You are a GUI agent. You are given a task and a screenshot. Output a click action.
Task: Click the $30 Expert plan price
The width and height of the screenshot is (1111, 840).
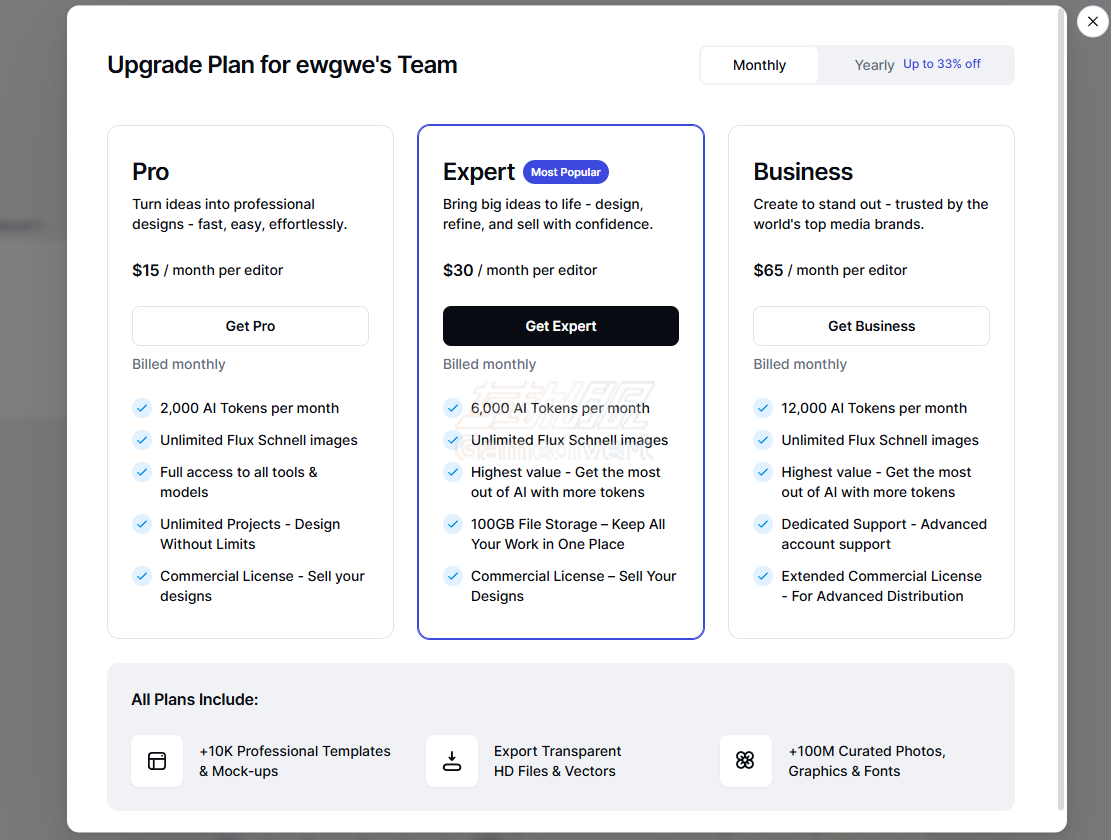tap(458, 270)
